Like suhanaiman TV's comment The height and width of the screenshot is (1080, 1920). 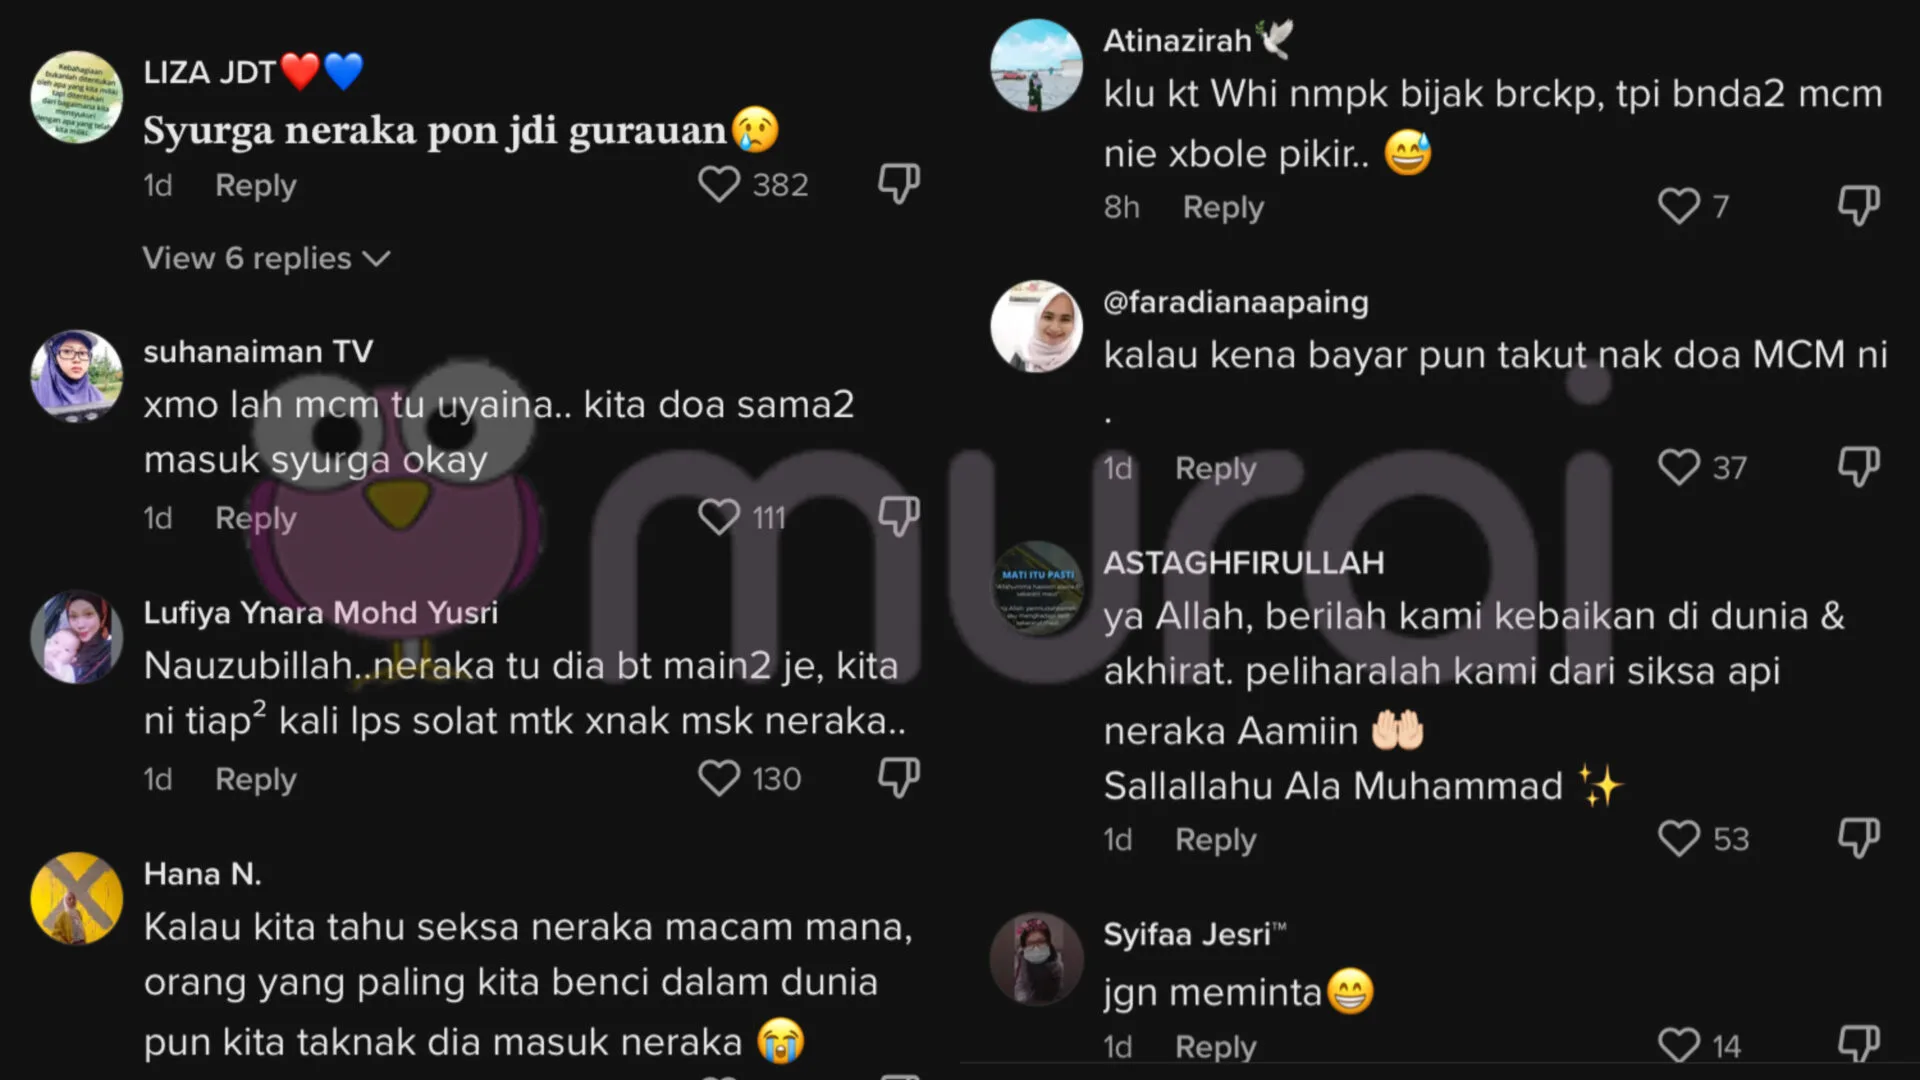718,517
